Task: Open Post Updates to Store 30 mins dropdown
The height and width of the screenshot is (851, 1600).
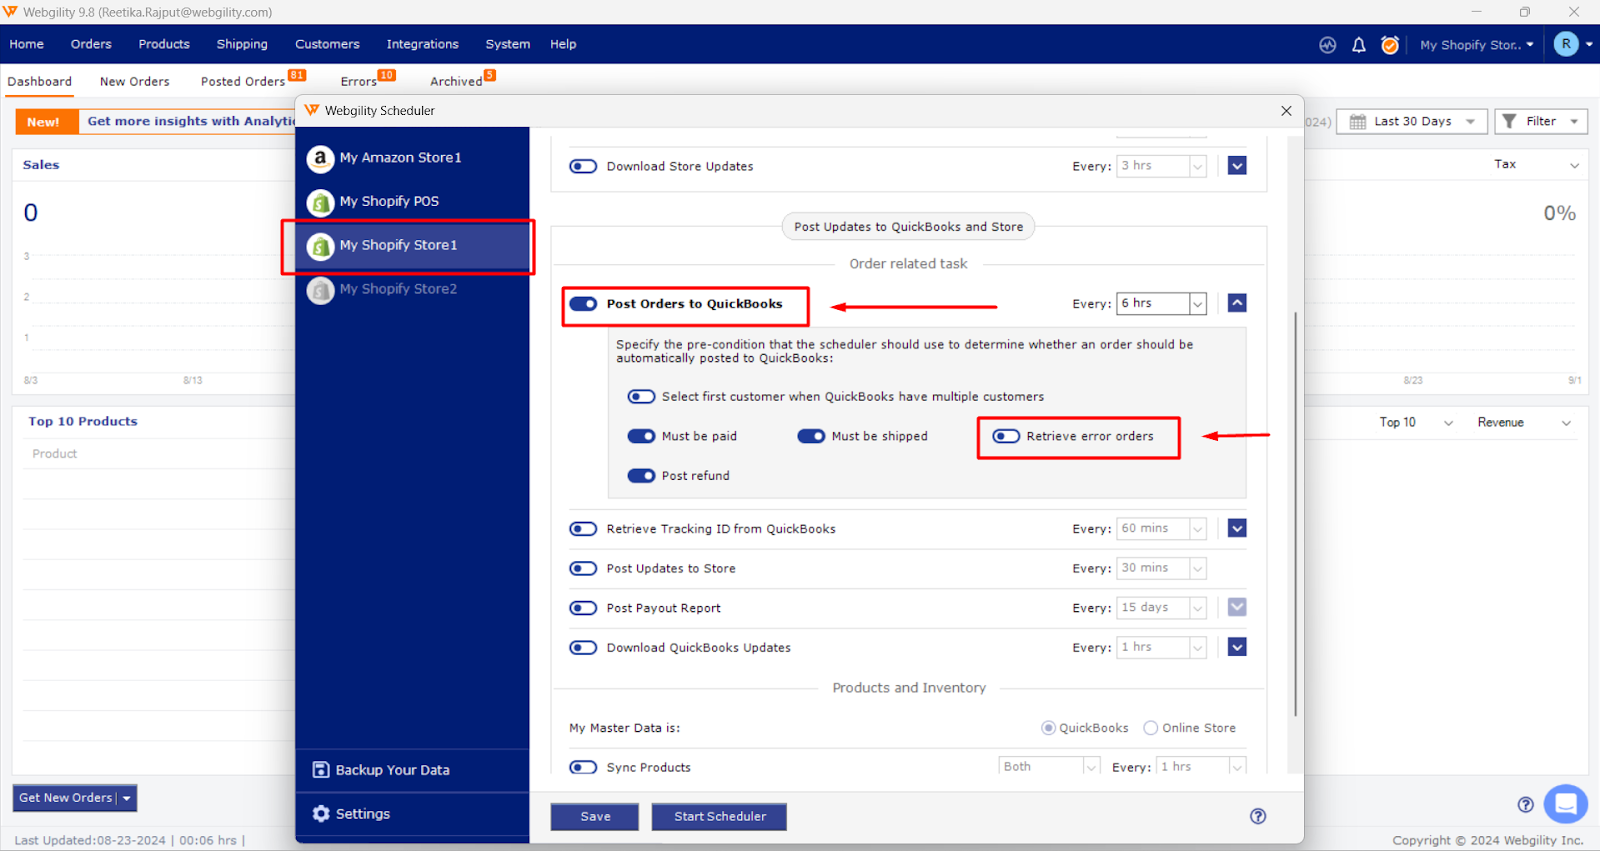Action: click(1161, 568)
